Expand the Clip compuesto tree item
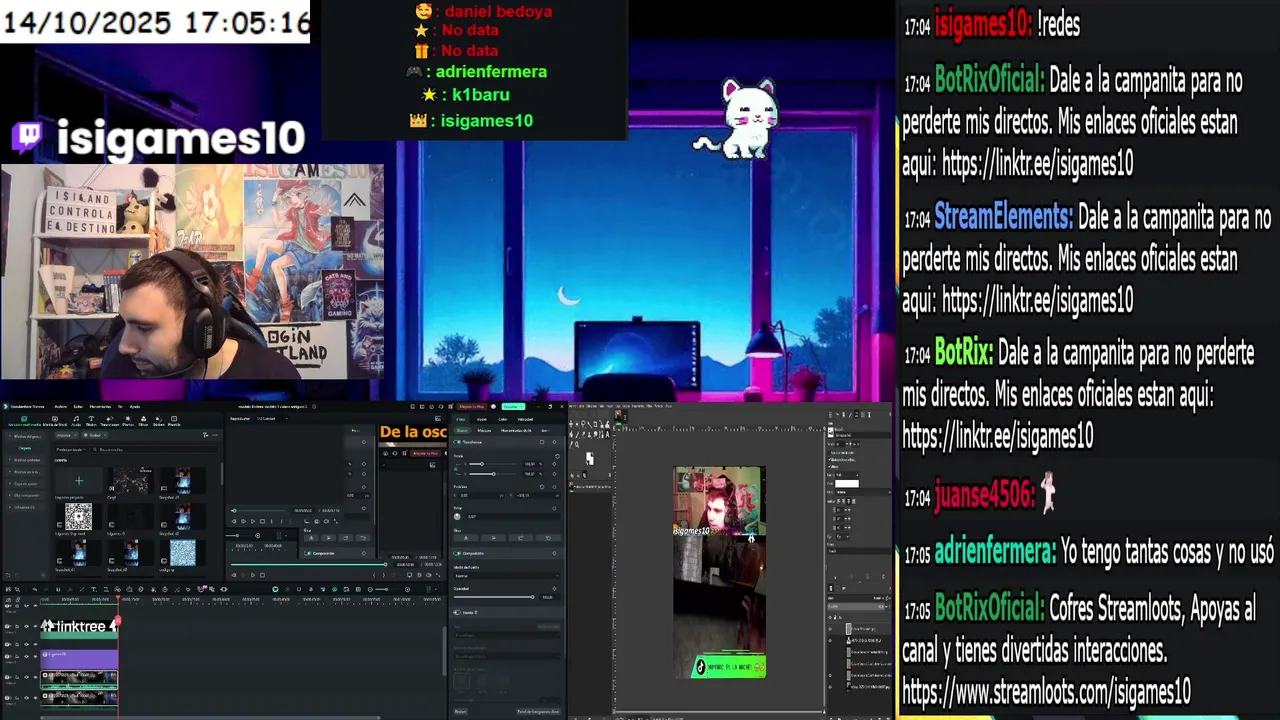The height and width of the screenshot is (720, 1280). pos(25,495)
